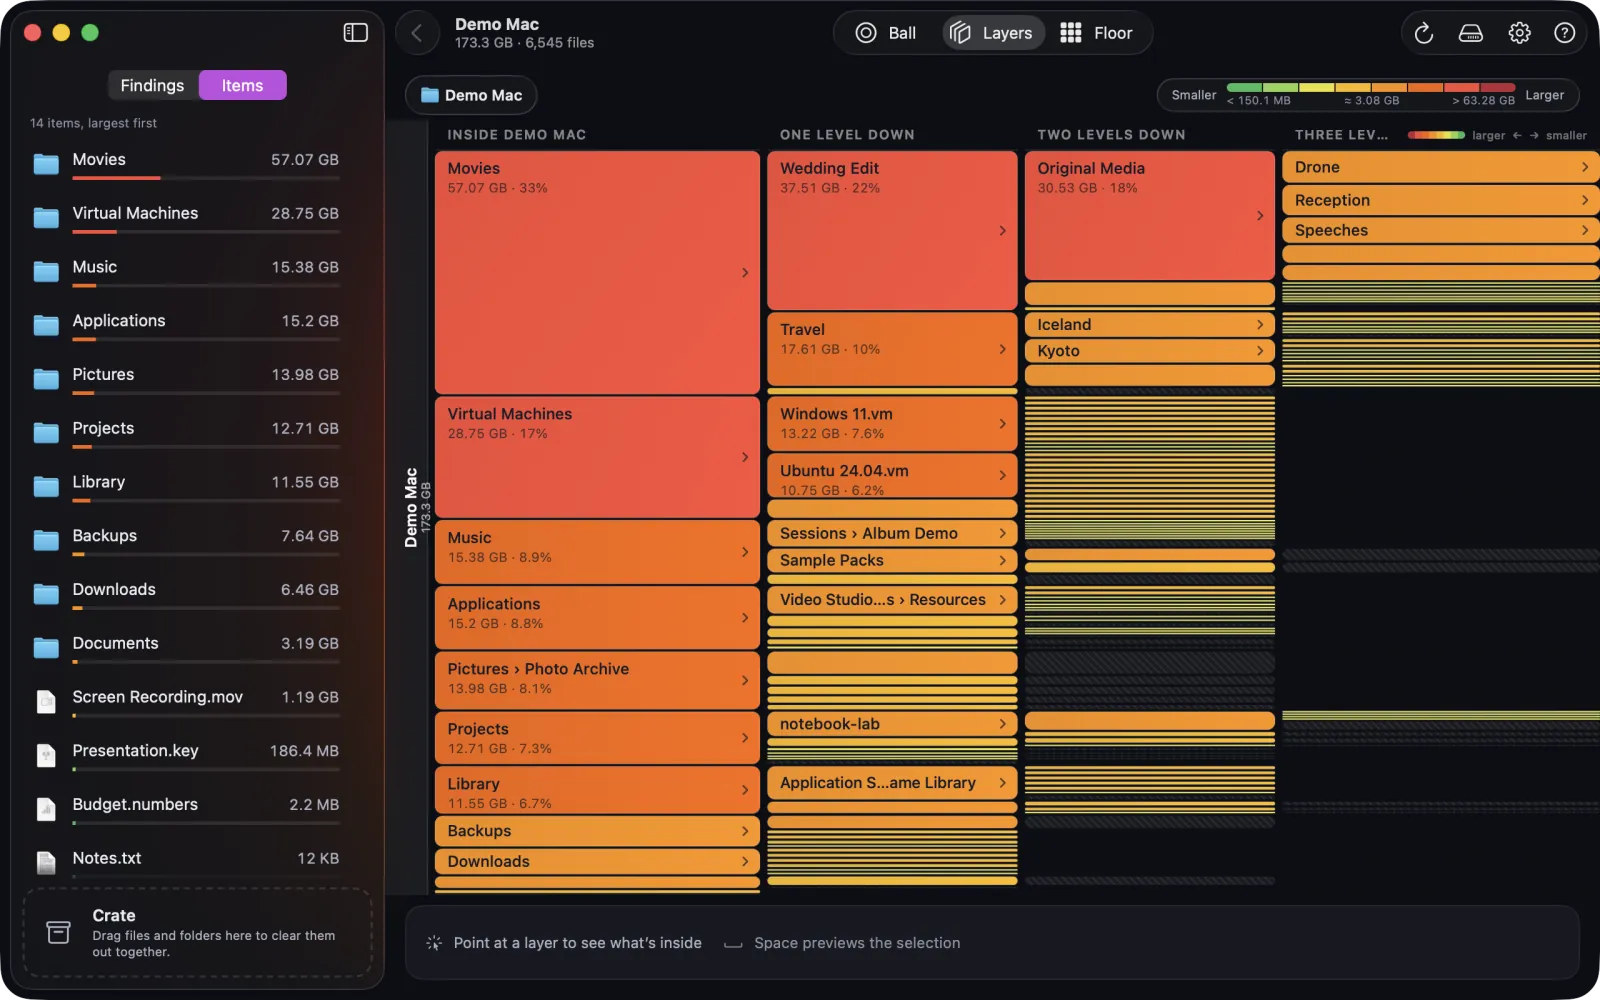Click the Kyoto folder block
This screenshot has width=1600, height=1000.
pos(1150,351)
